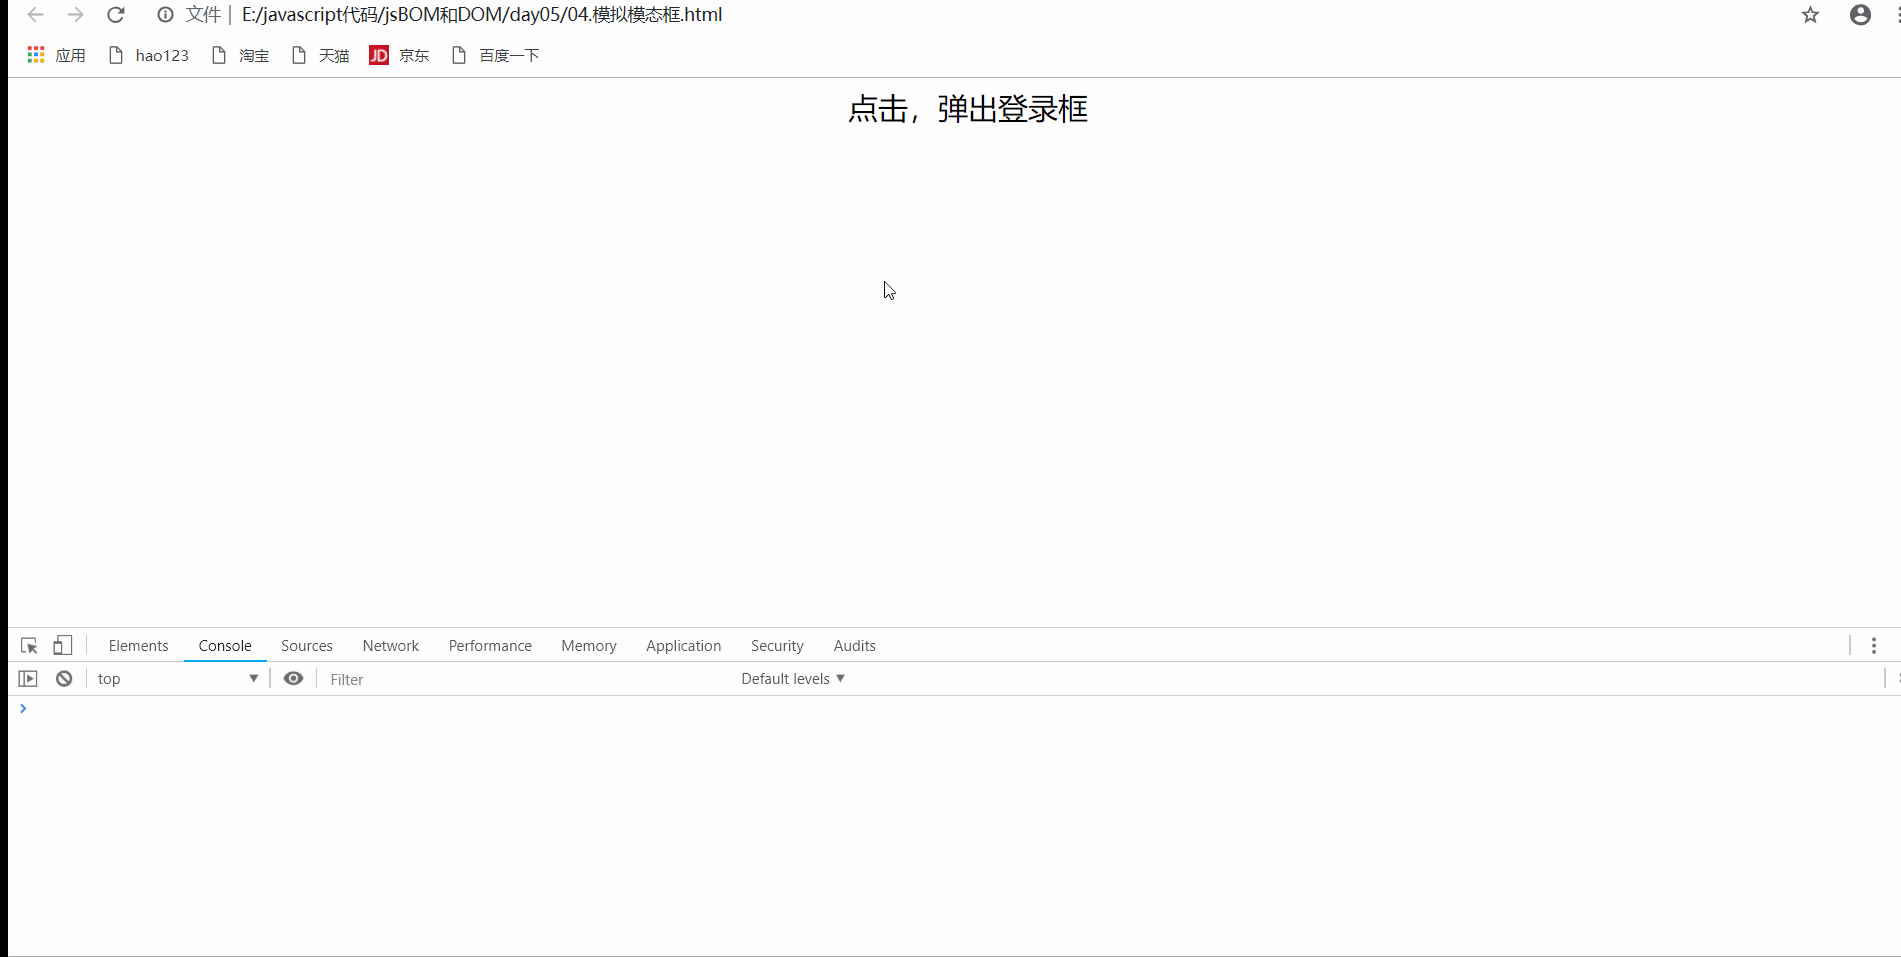Open the JavaScript context dropdown showing top
1901x957 pixels.
178,678
